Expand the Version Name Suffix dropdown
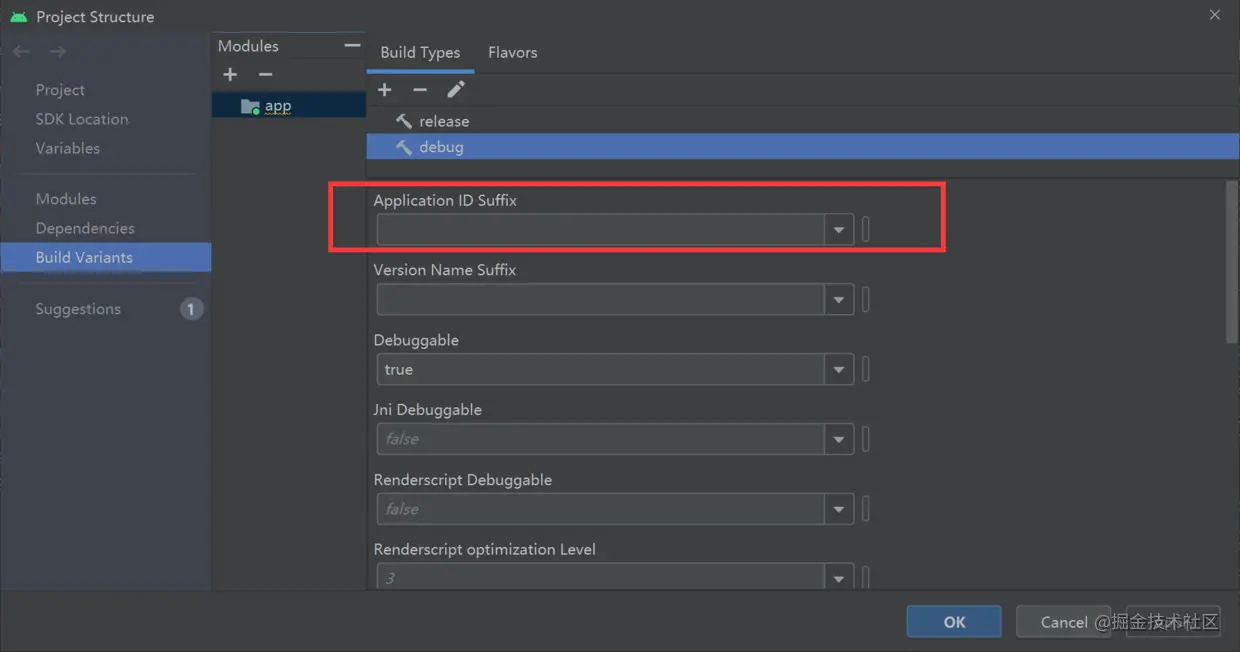This screenshot has height=652, width=1240. pyautogui.click(x=838, y=300)
